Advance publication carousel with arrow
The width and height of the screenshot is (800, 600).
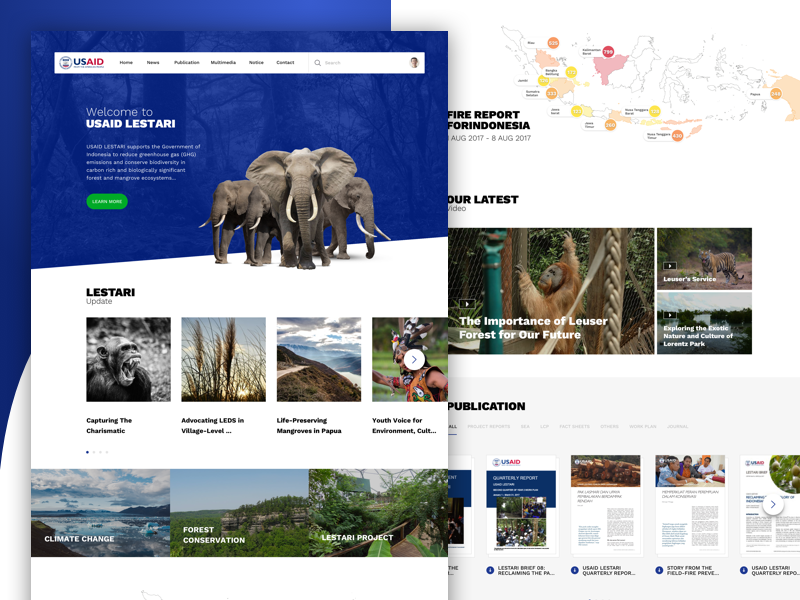tap(773, 504)
